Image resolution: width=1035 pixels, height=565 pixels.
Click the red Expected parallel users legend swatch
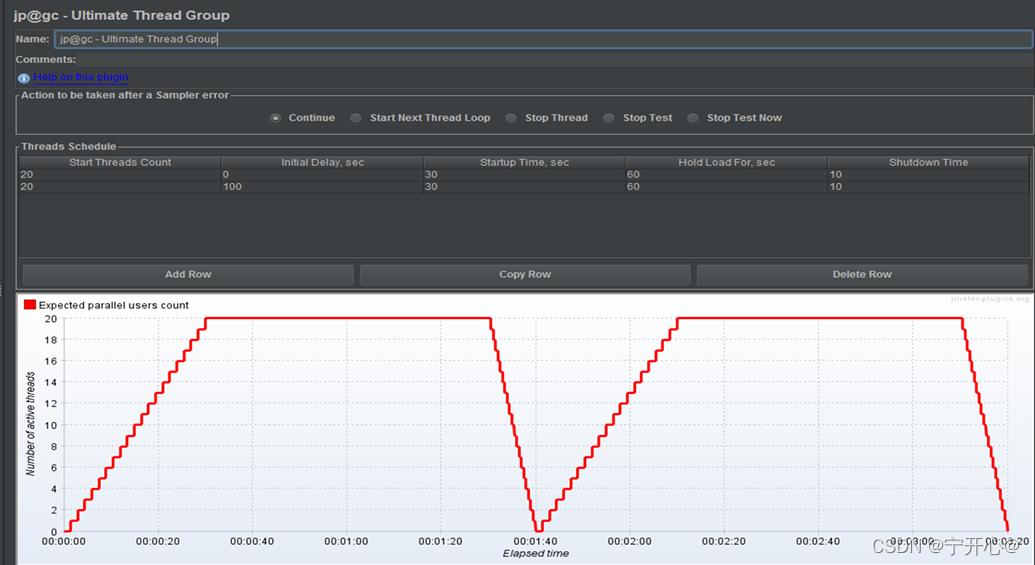[30, 305]
